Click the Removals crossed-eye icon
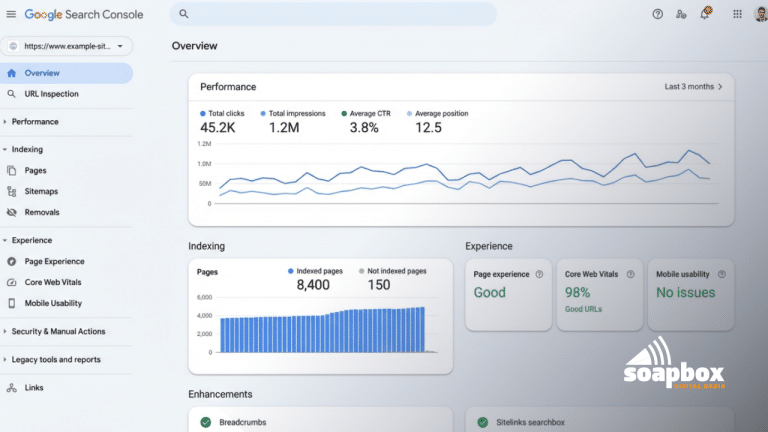768x432 pixels. click(x=12, y=212)
